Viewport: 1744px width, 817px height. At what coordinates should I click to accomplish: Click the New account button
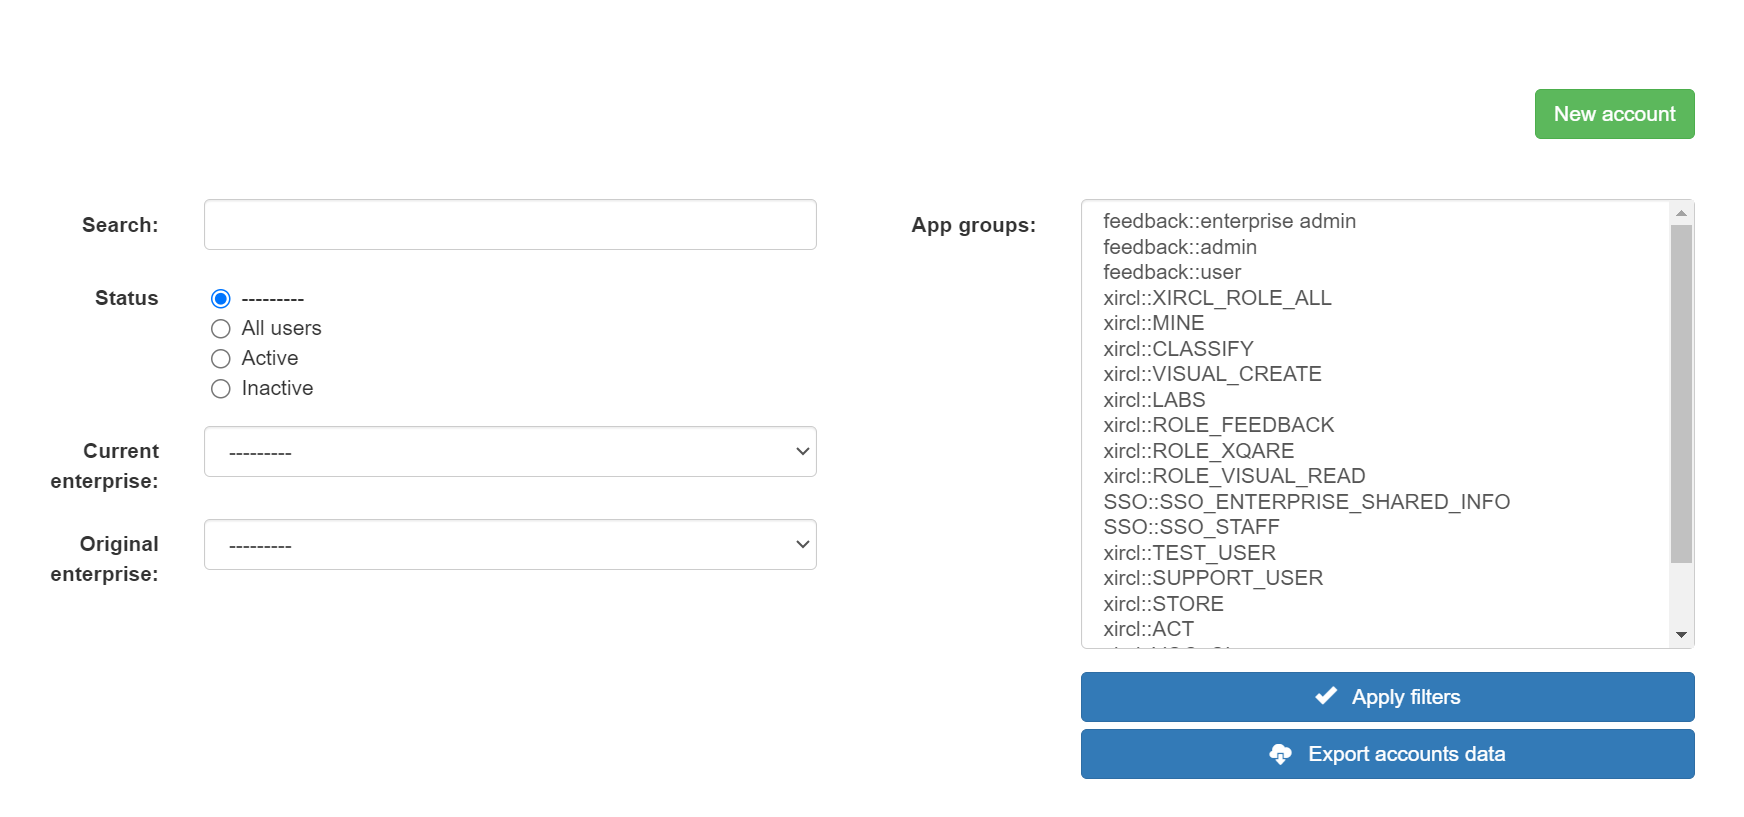(x=1614, y=114)
